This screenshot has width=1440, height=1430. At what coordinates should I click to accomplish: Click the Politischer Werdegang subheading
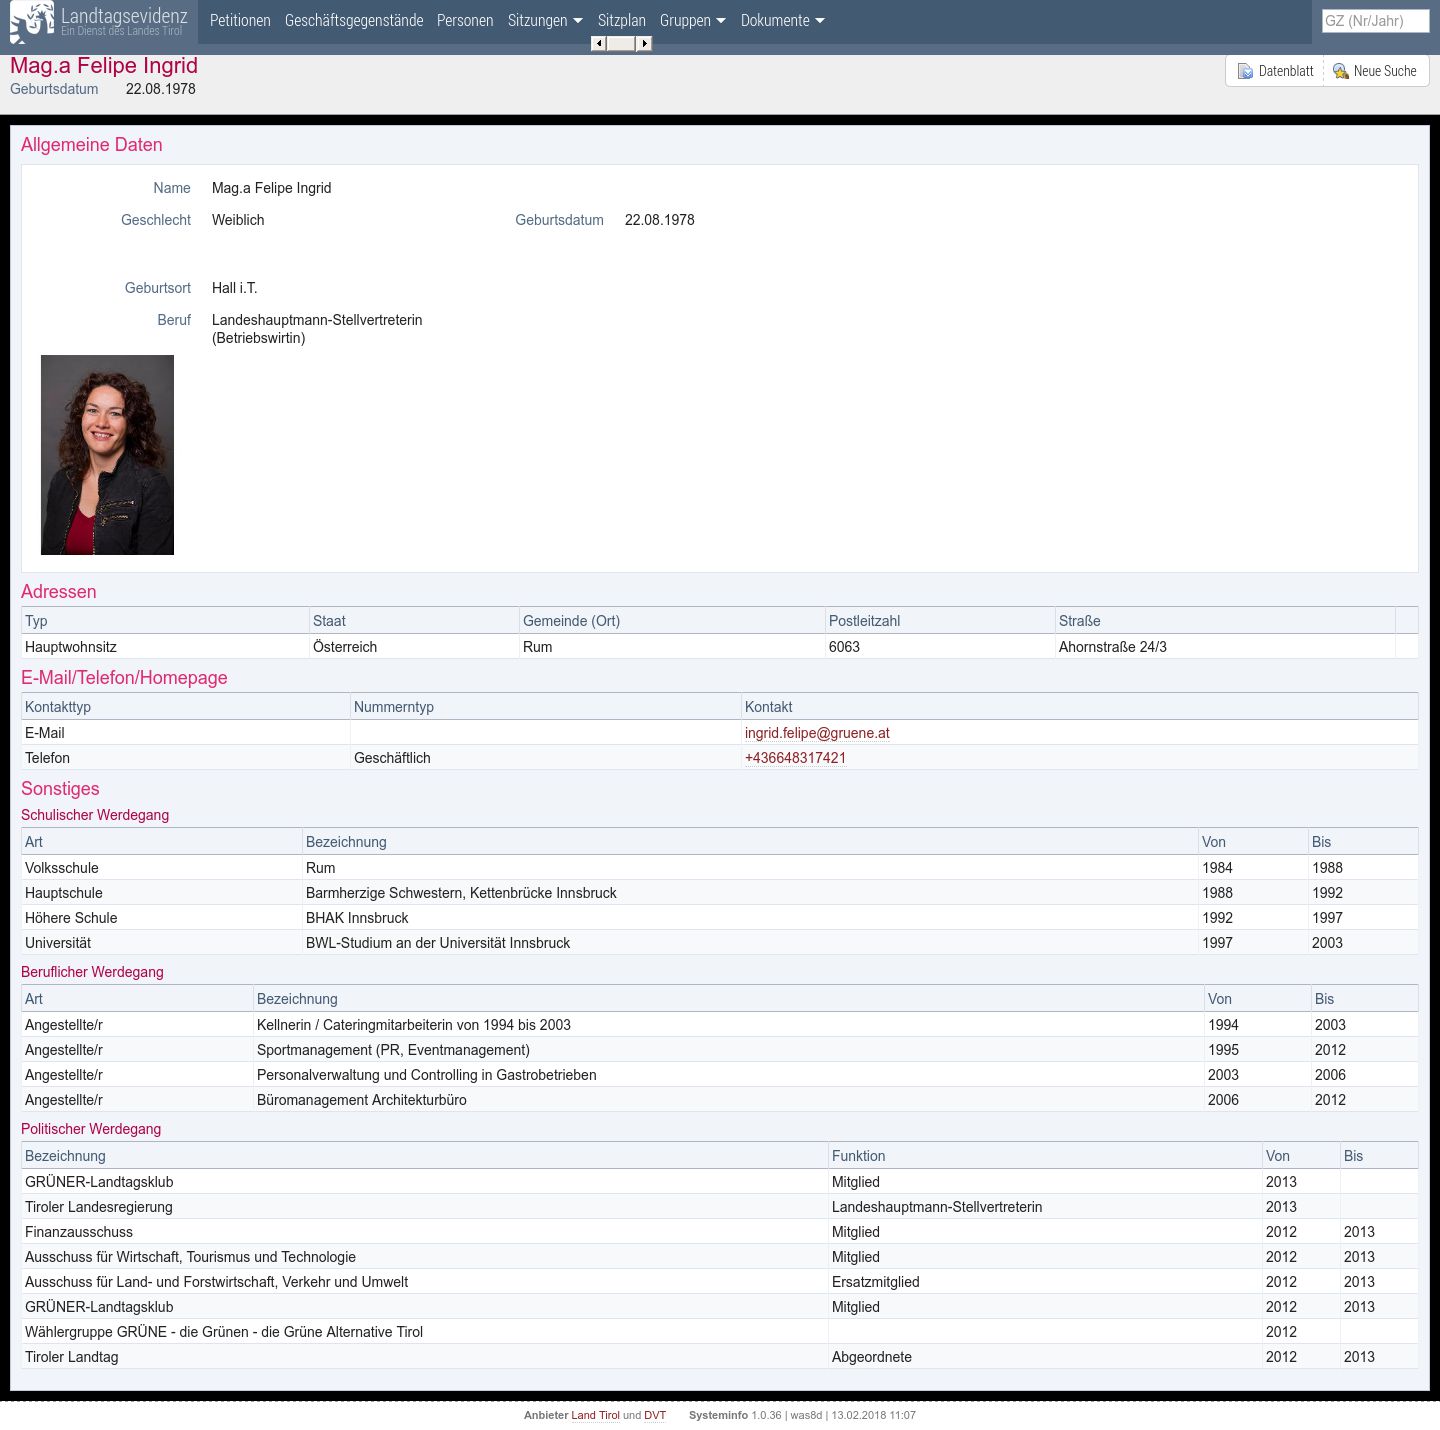[x=91, y=1129]
